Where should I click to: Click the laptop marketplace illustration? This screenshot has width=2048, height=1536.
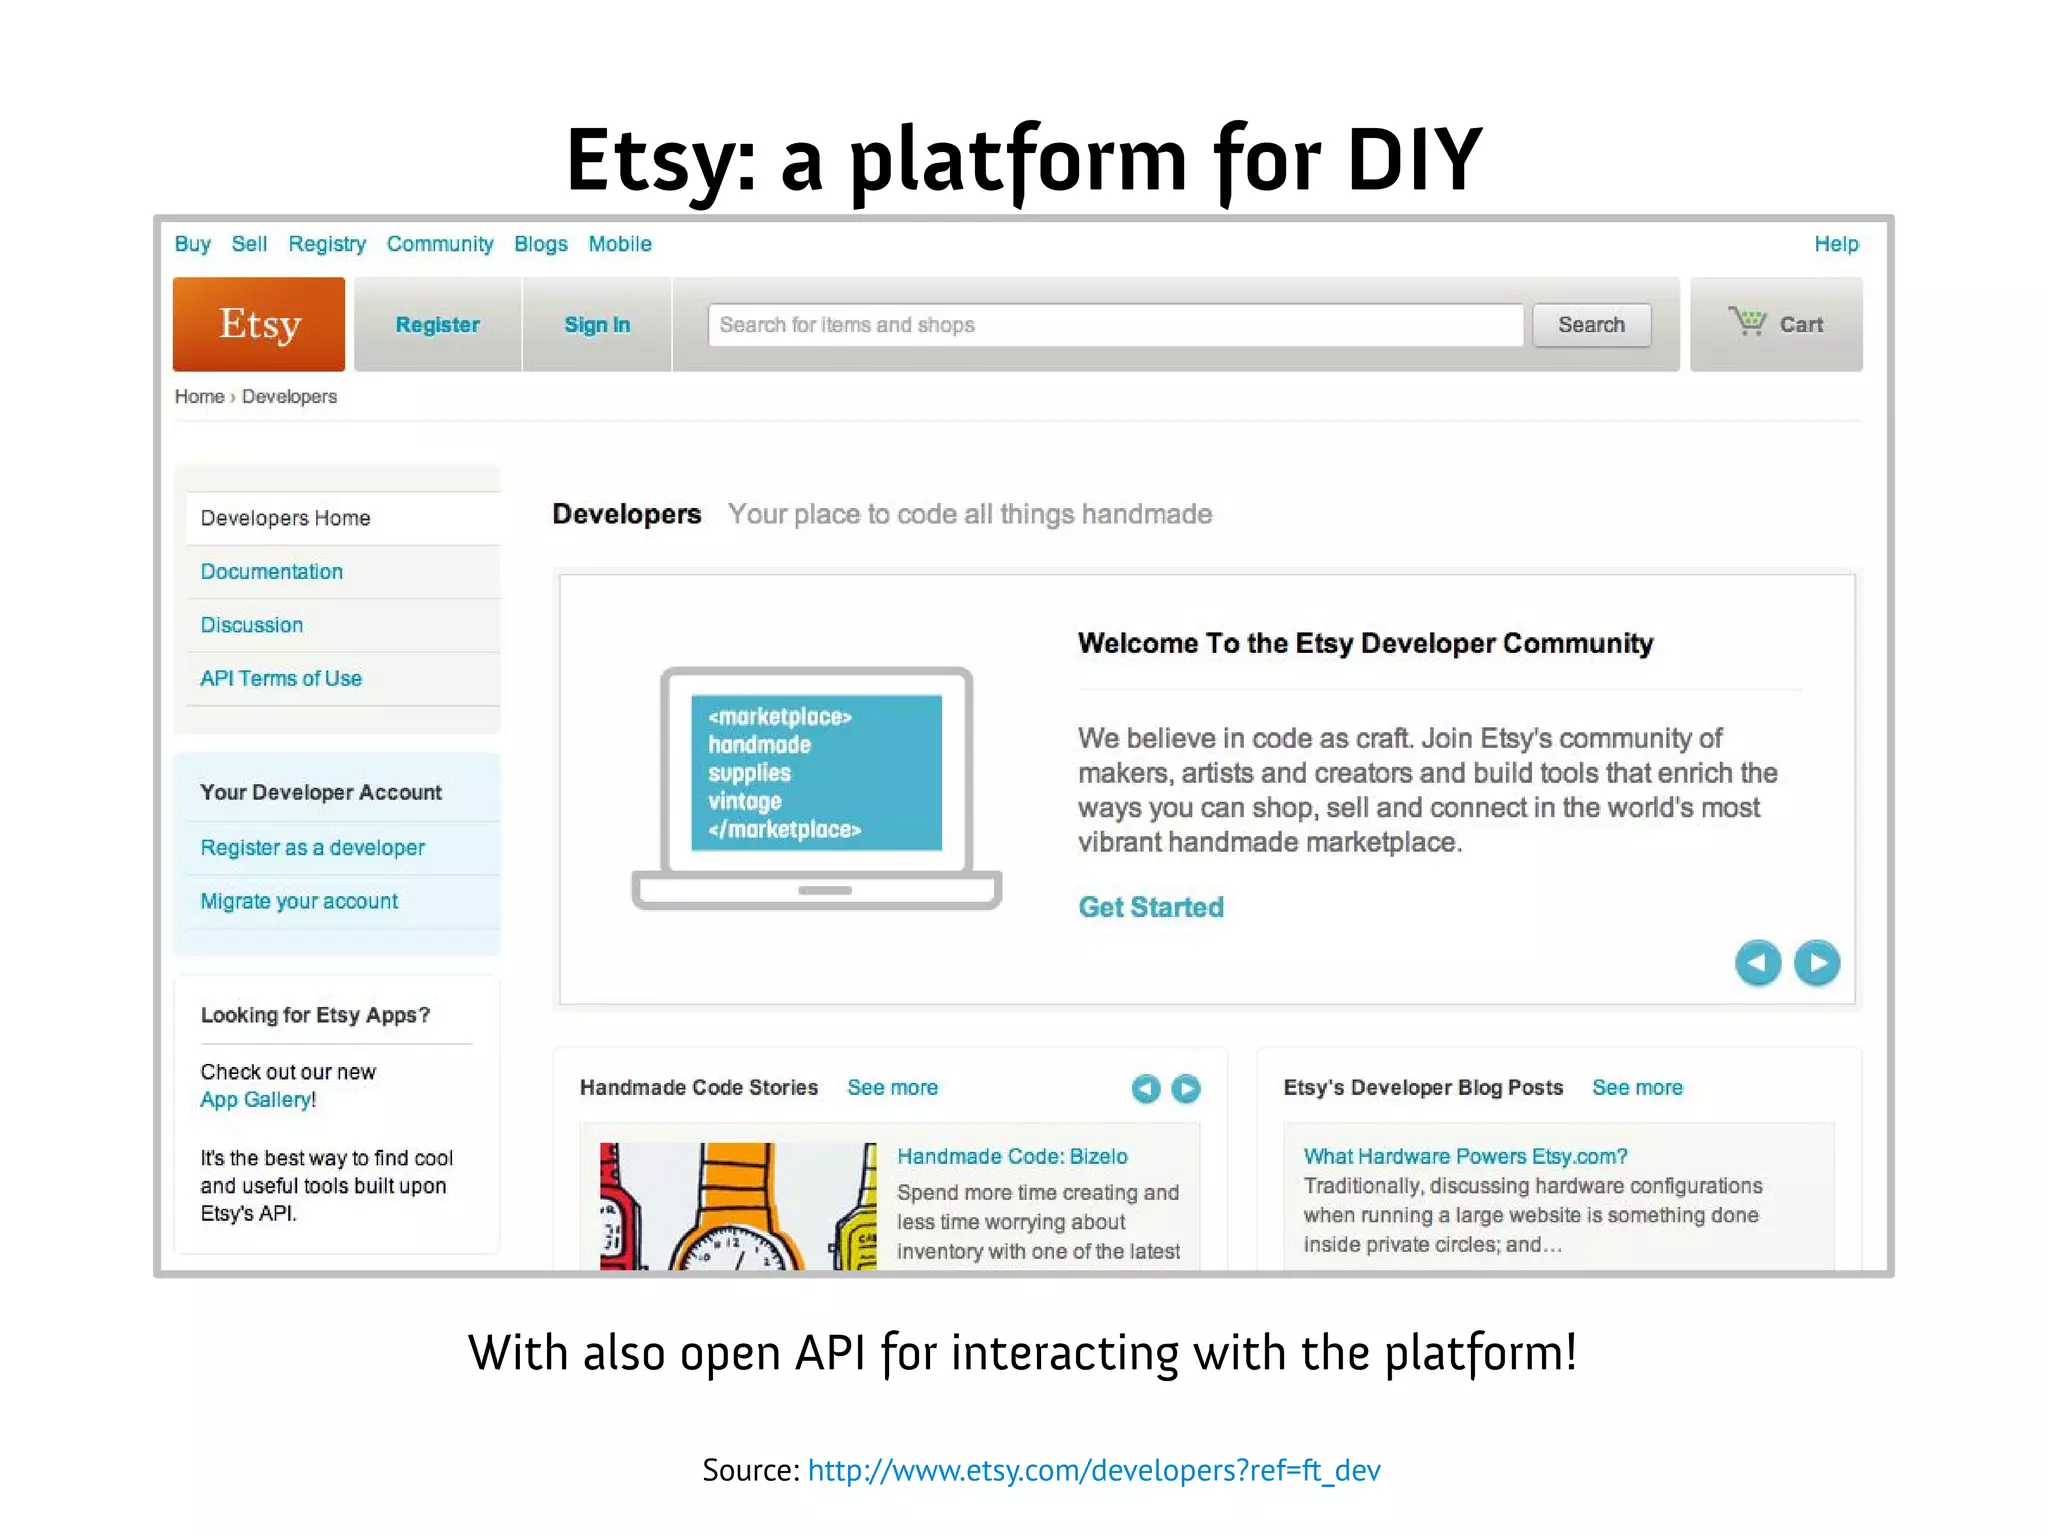[816, 788]
